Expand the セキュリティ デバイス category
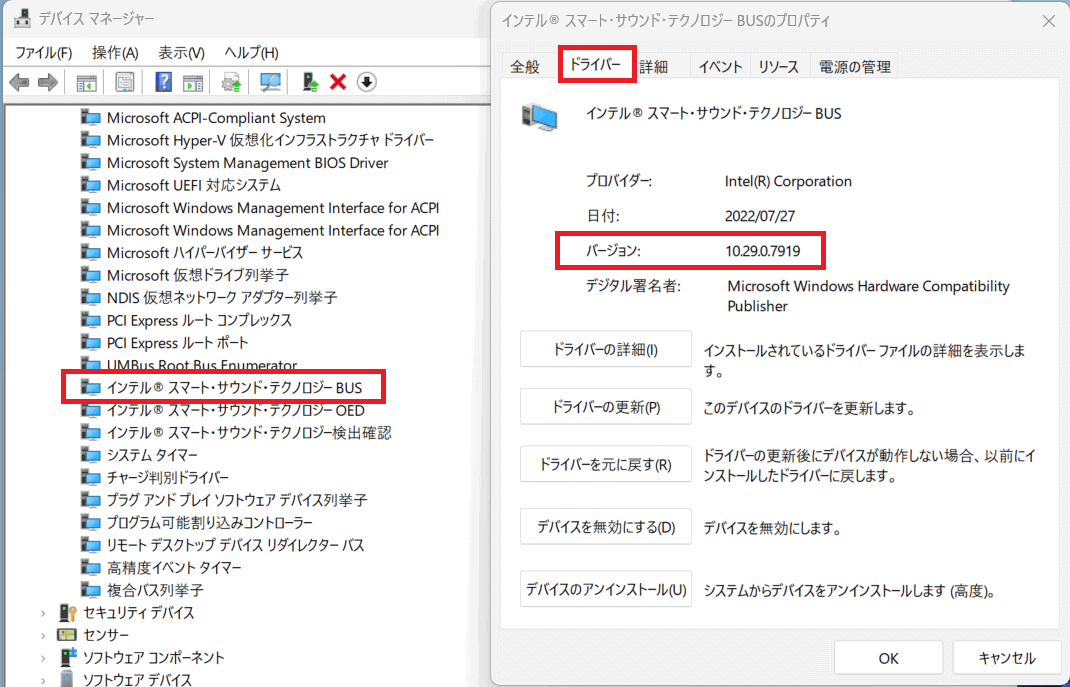 (43, 613)
